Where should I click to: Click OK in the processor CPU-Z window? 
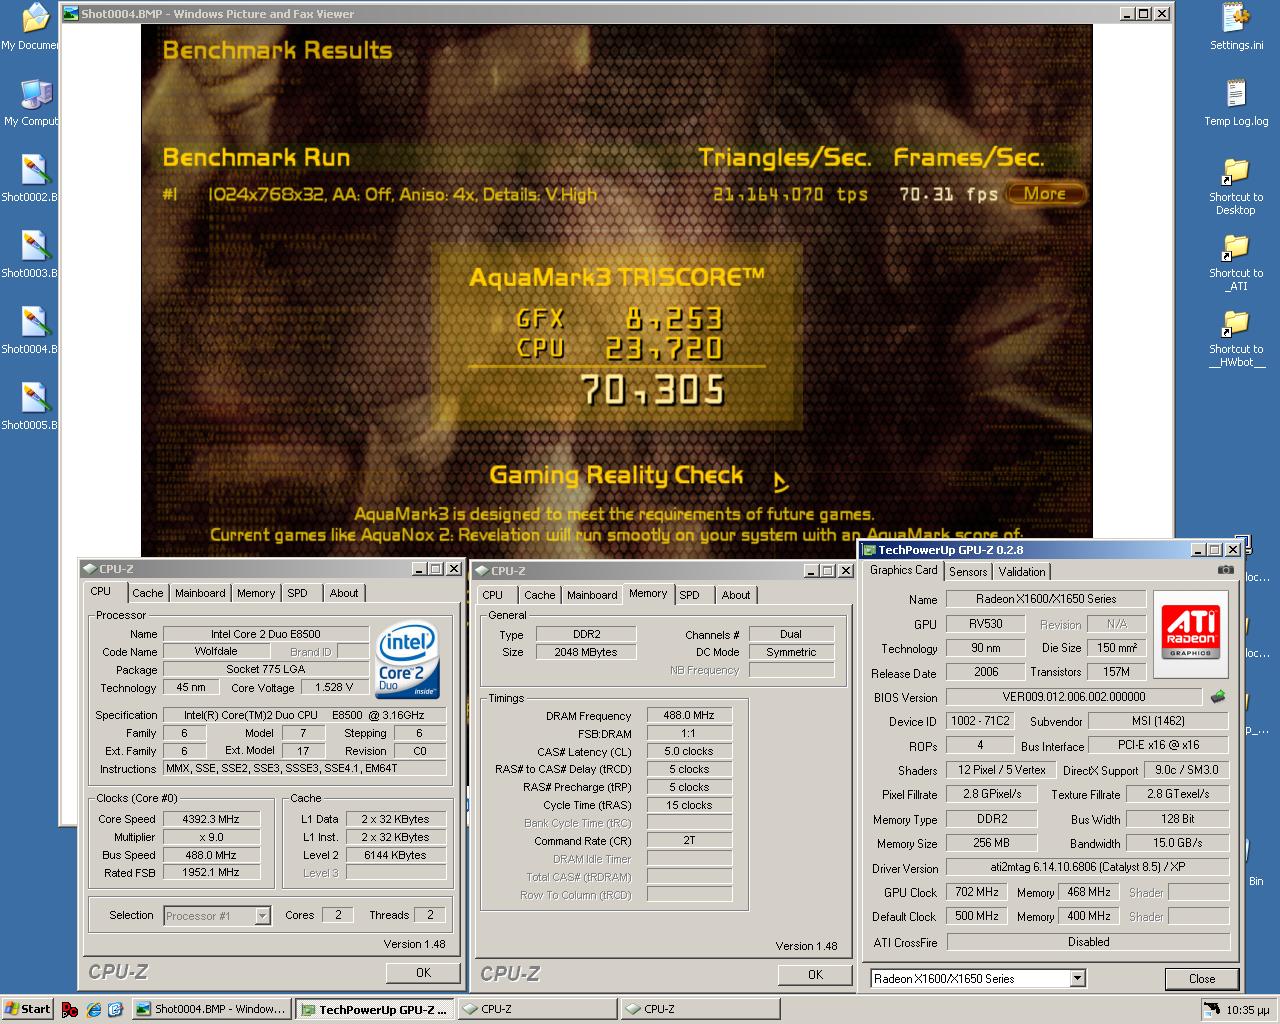click(423, 972)
